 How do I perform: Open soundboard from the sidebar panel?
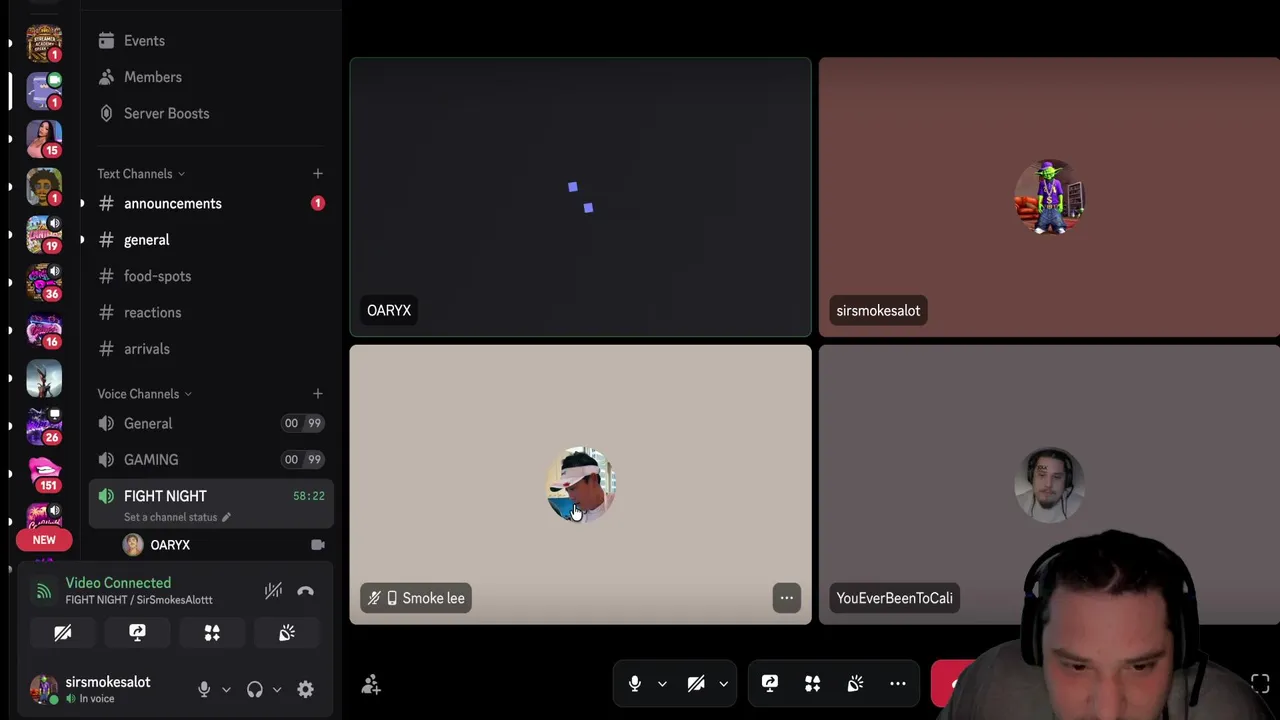click(287, 633)
